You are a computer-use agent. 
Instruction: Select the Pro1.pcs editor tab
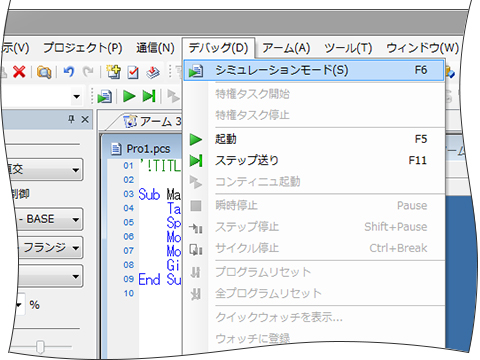point(142,149)
